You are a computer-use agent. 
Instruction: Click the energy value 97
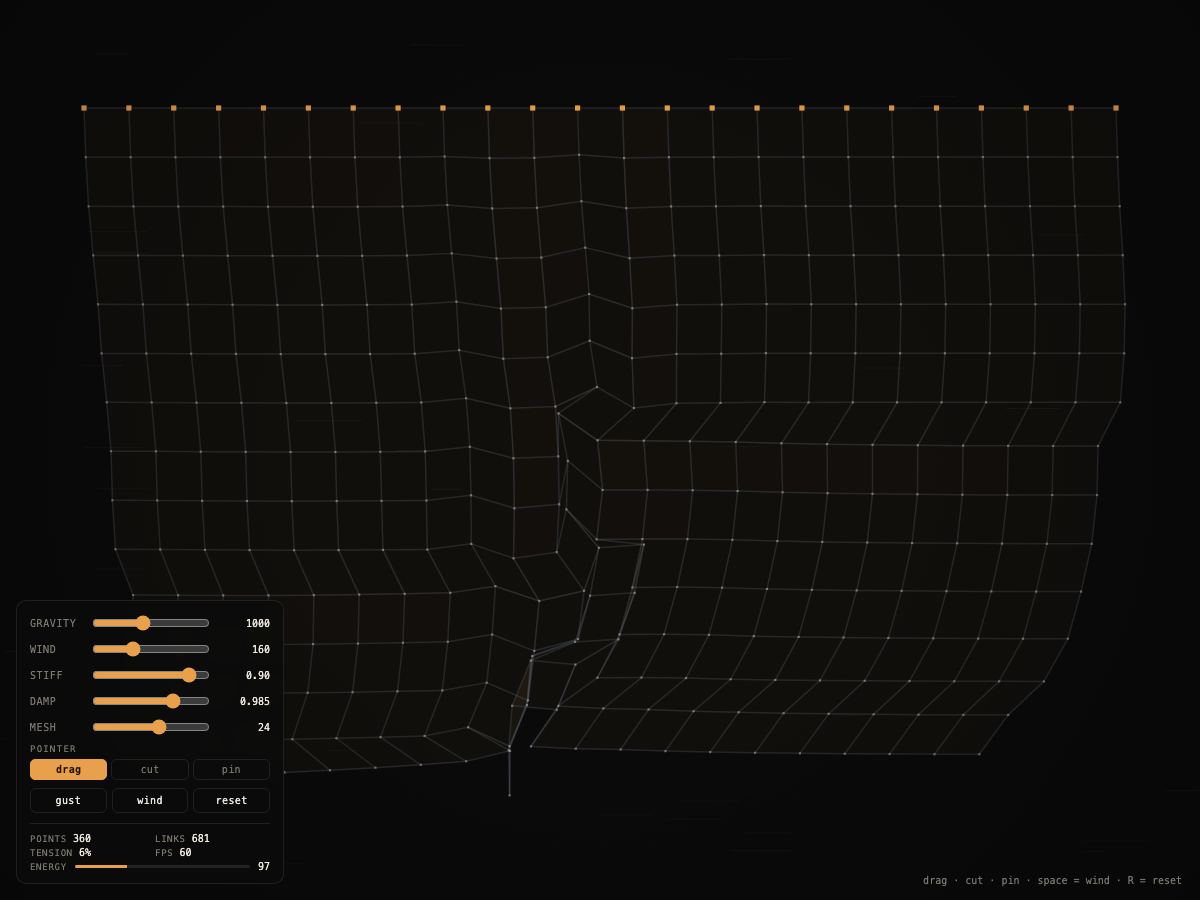point(264,866)
